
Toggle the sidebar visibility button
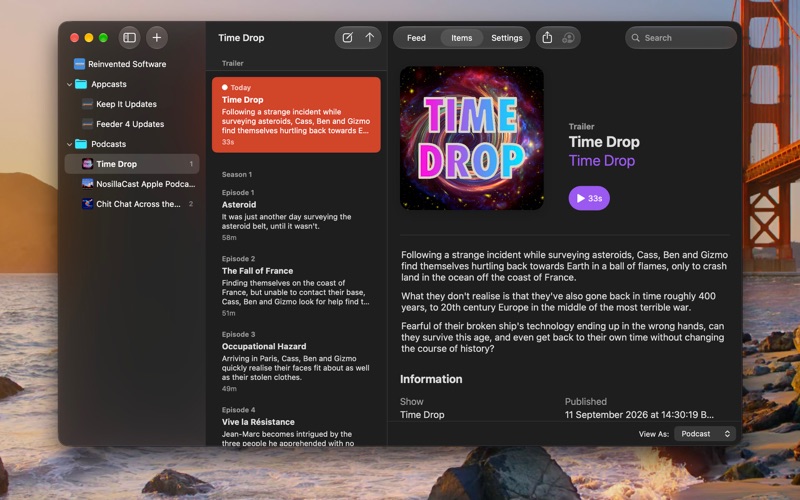point(130,38)
